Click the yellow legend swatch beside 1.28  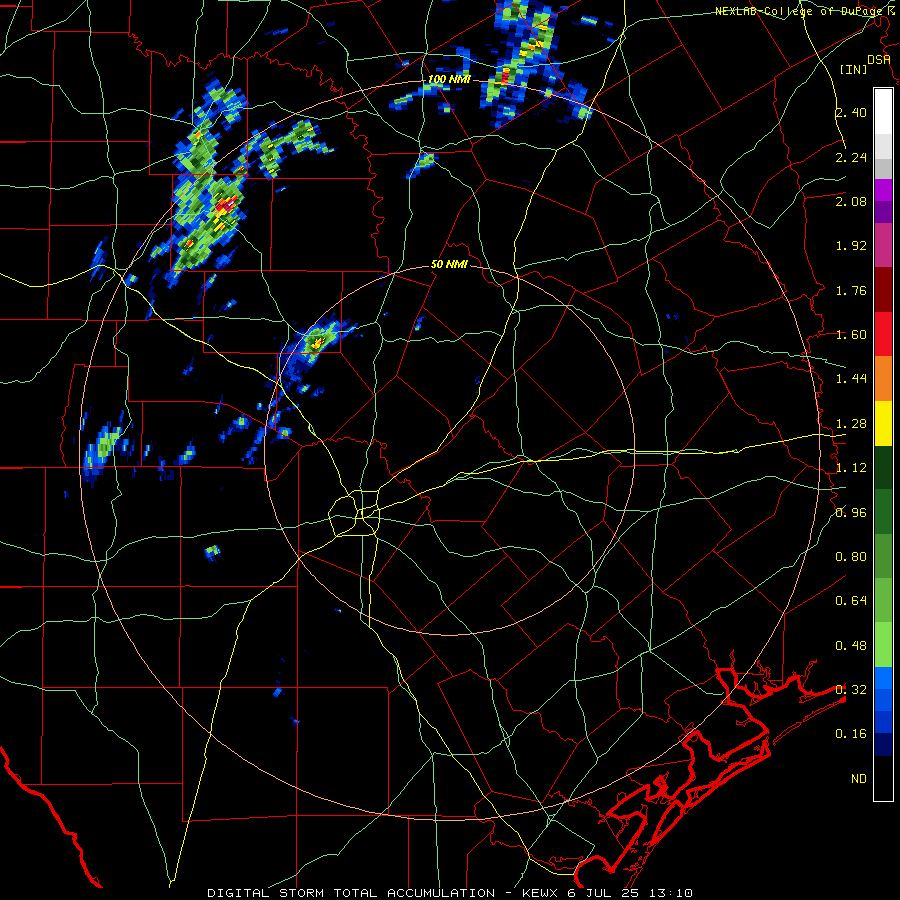tap(883, 423)
